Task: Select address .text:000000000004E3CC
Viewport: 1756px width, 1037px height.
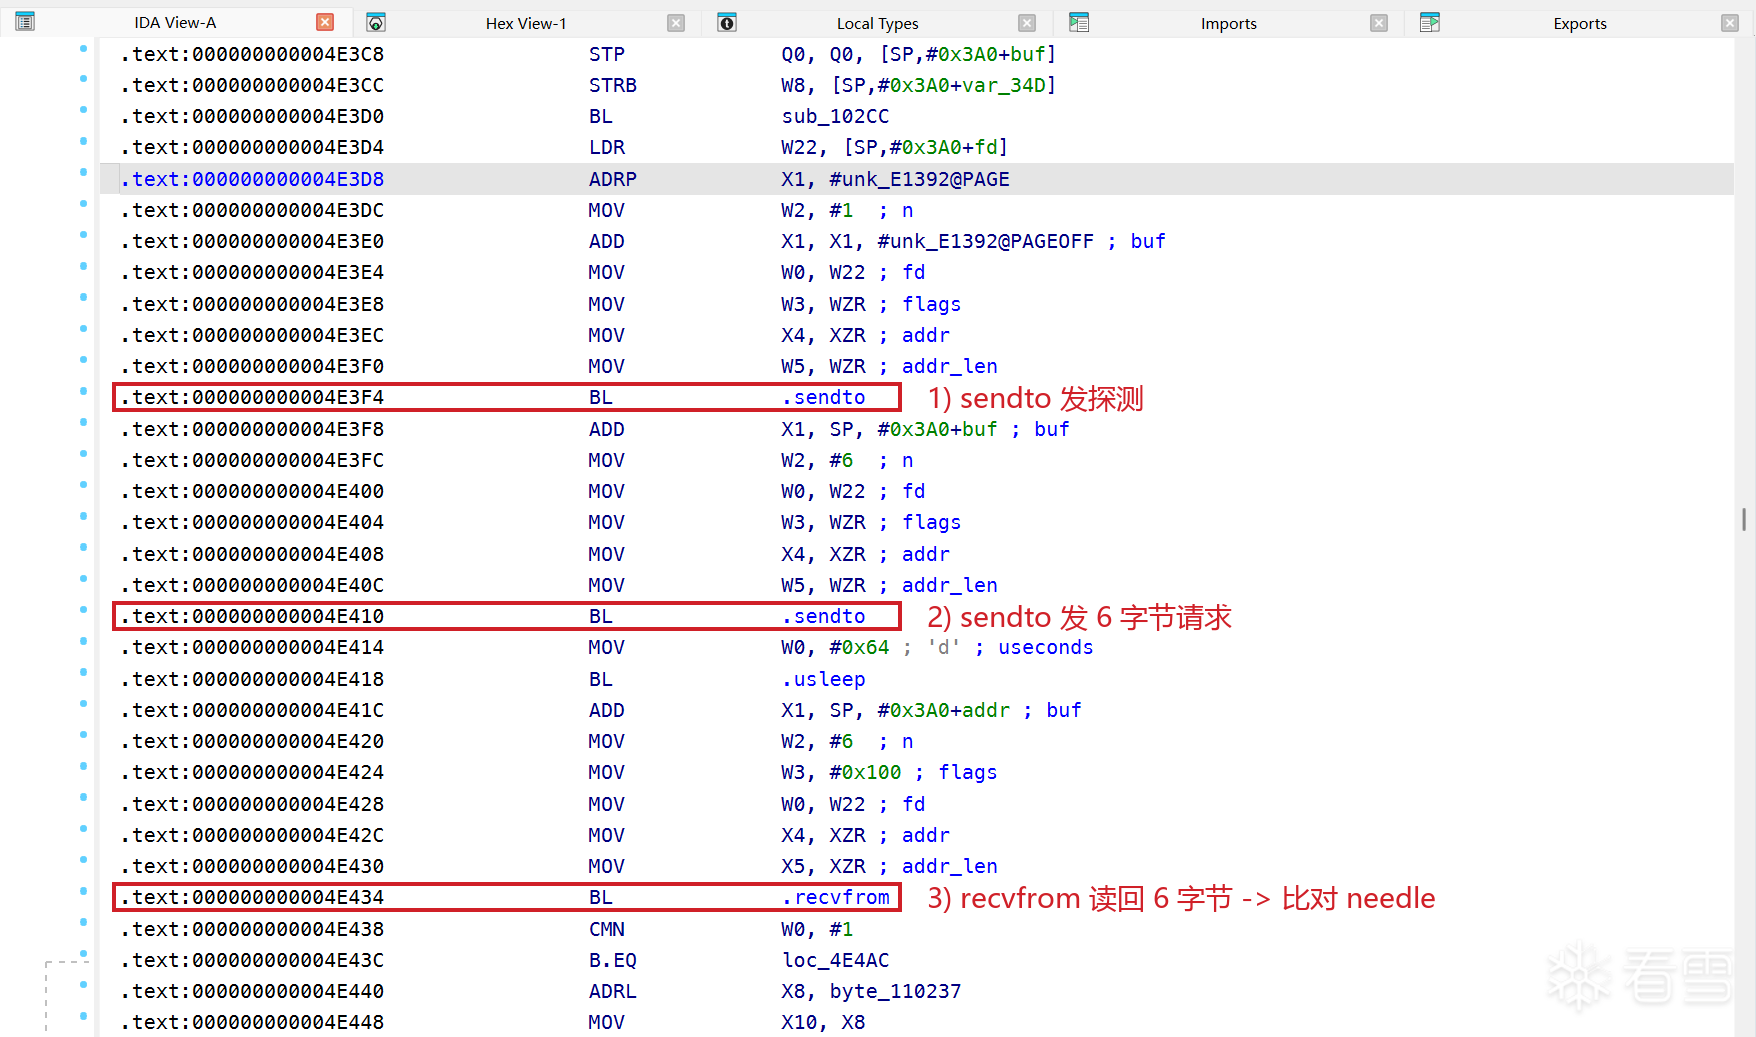Action: click(x=252, y=85)
